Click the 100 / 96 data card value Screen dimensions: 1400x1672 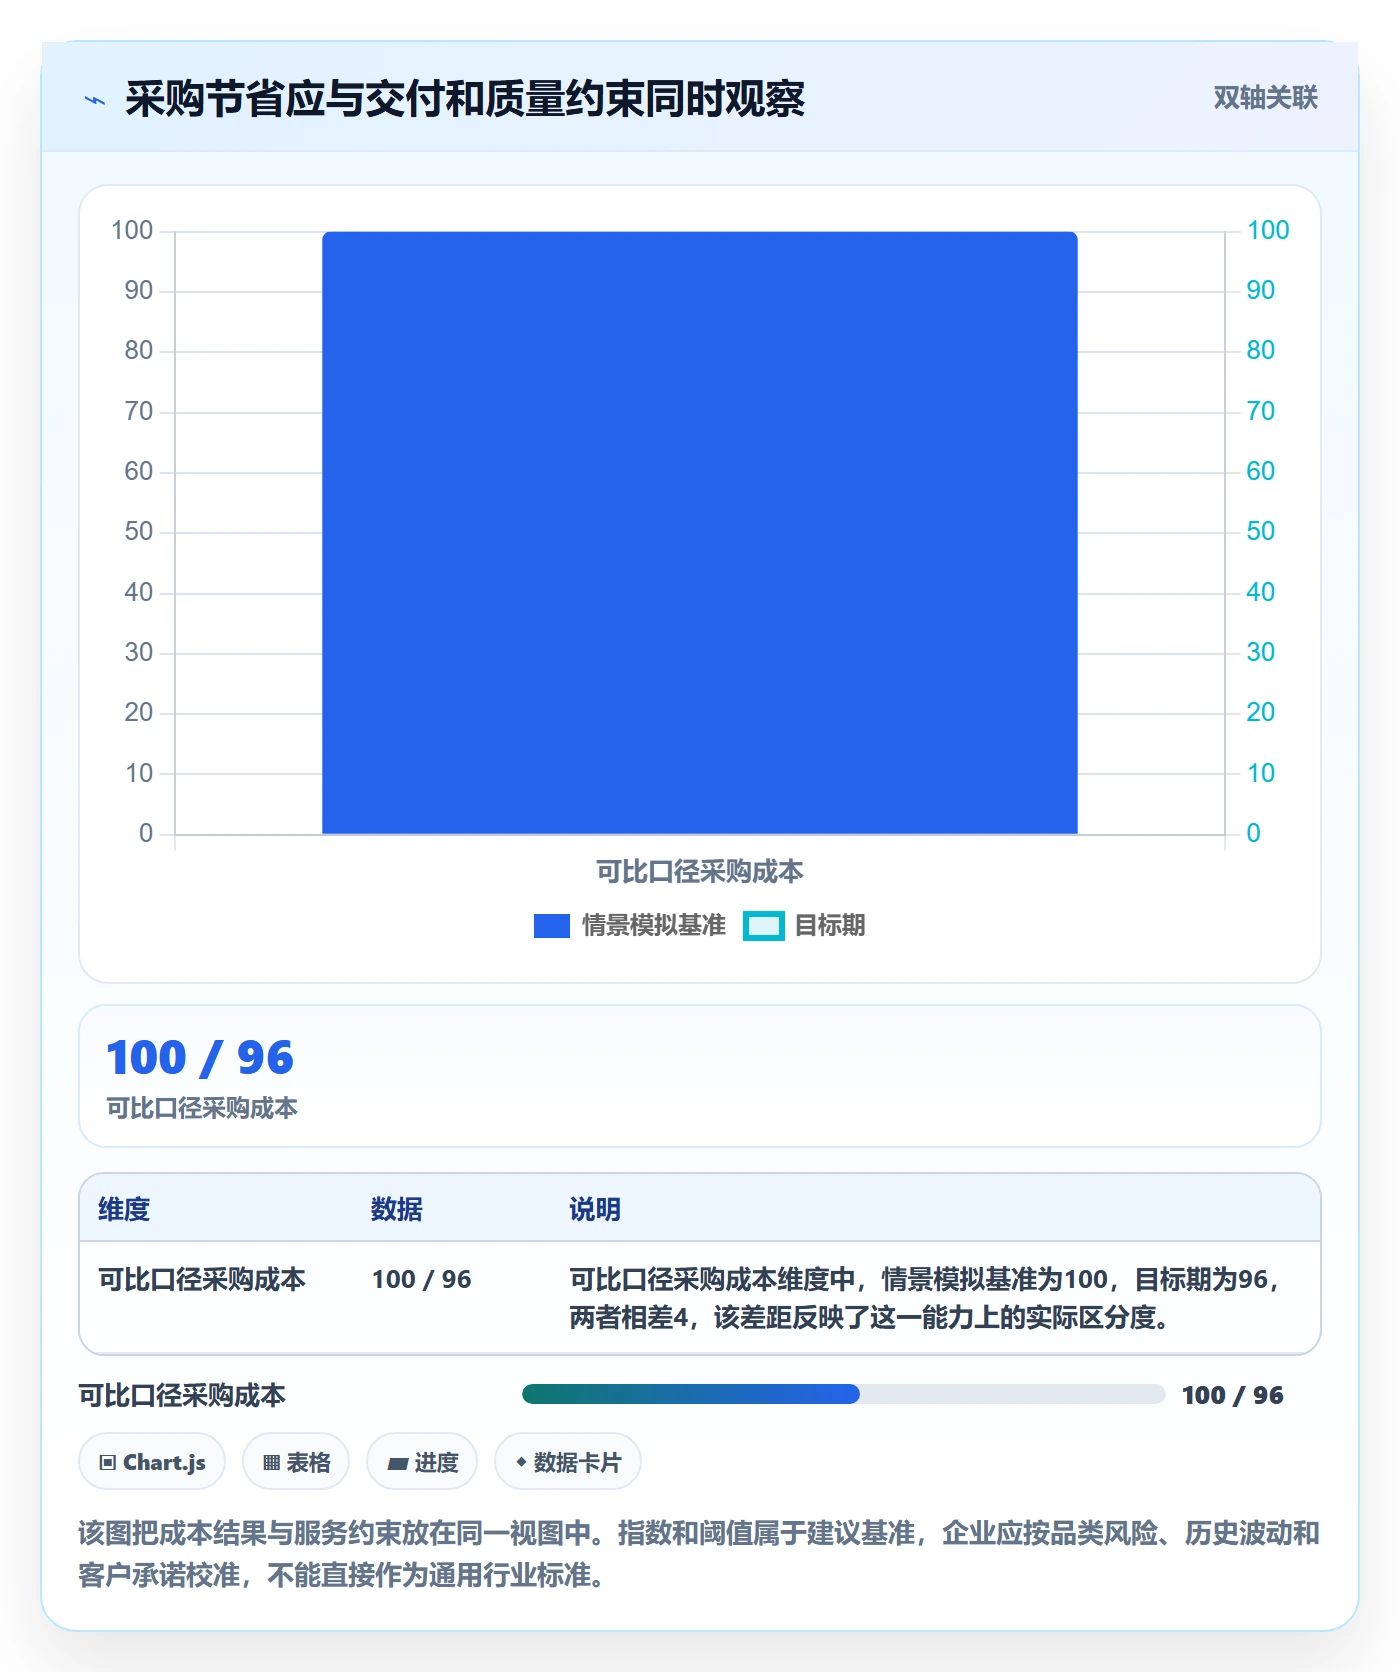coord(200,1058)
